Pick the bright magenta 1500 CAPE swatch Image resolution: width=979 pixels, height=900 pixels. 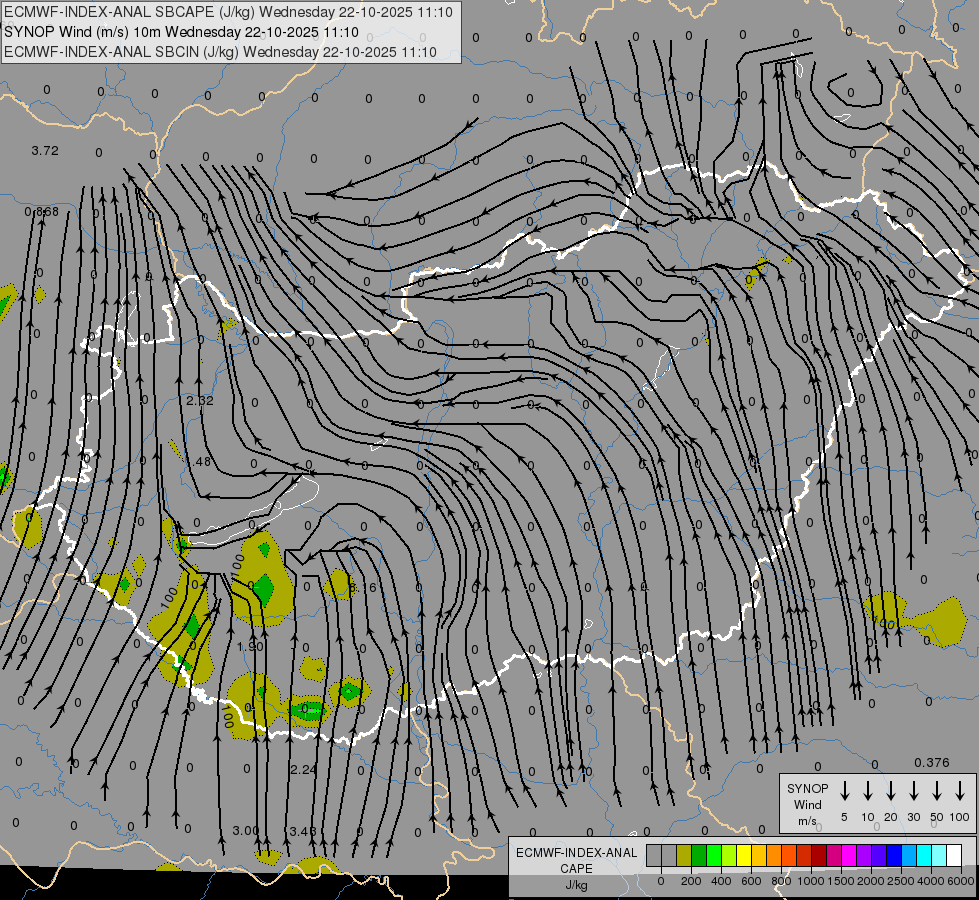coord(849,855)
